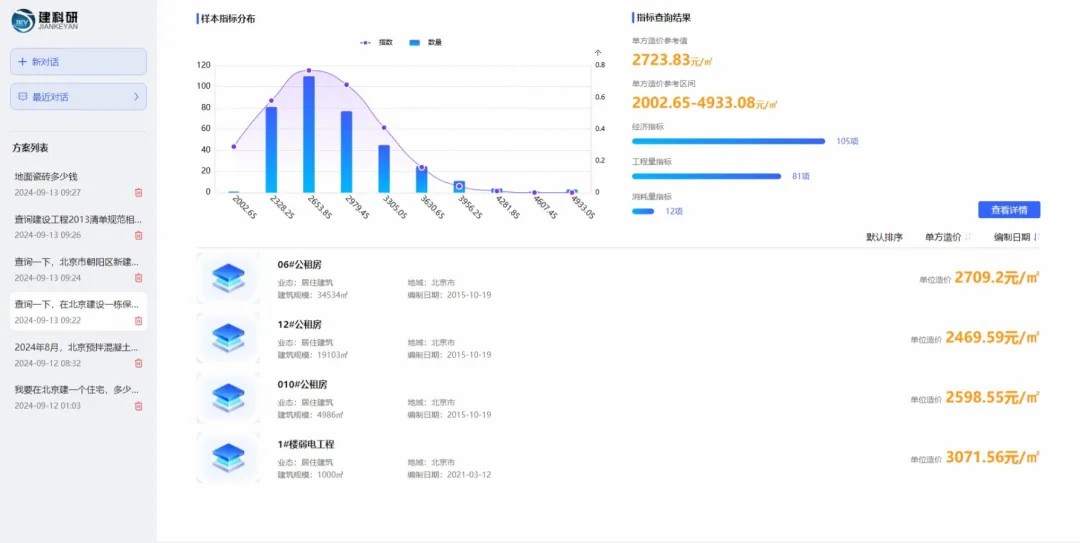The height and width of the screenshot is (543, 1080).
Task: Toggle 数量 series in chart legend
Action: 425,43
